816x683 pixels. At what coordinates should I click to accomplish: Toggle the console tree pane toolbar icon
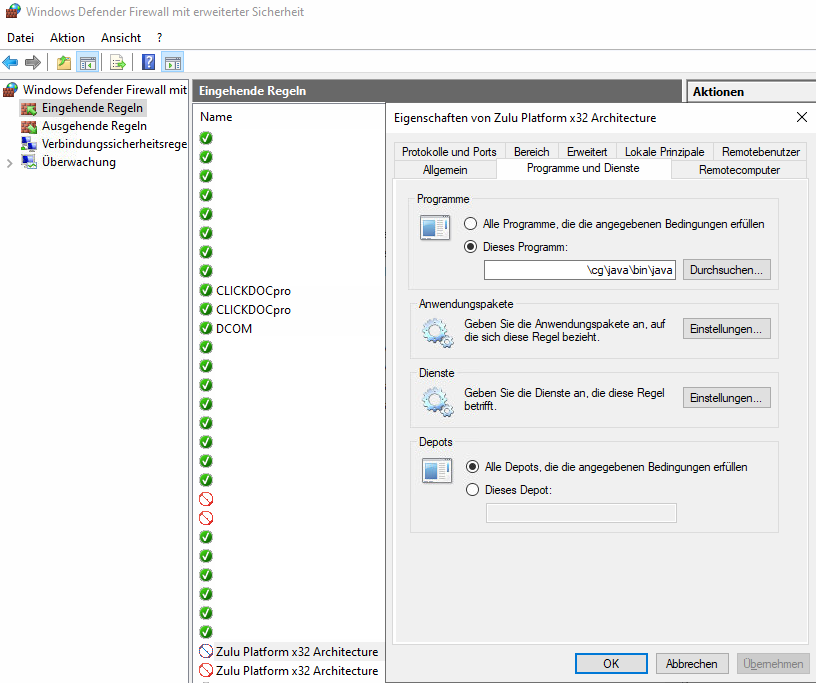(87, 63)
